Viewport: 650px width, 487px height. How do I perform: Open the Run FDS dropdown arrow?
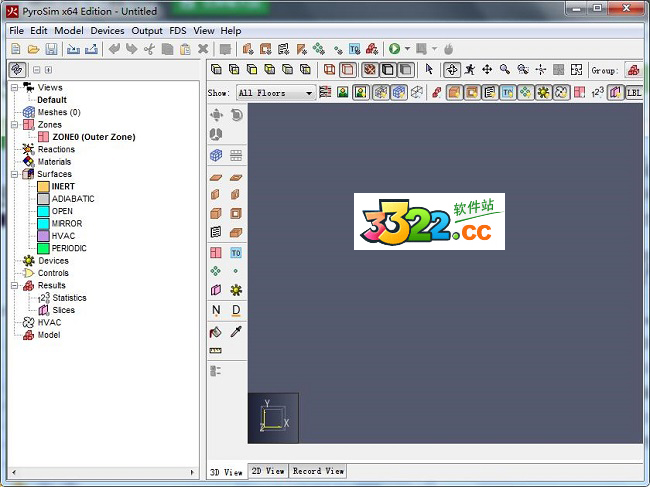[407, 49]
